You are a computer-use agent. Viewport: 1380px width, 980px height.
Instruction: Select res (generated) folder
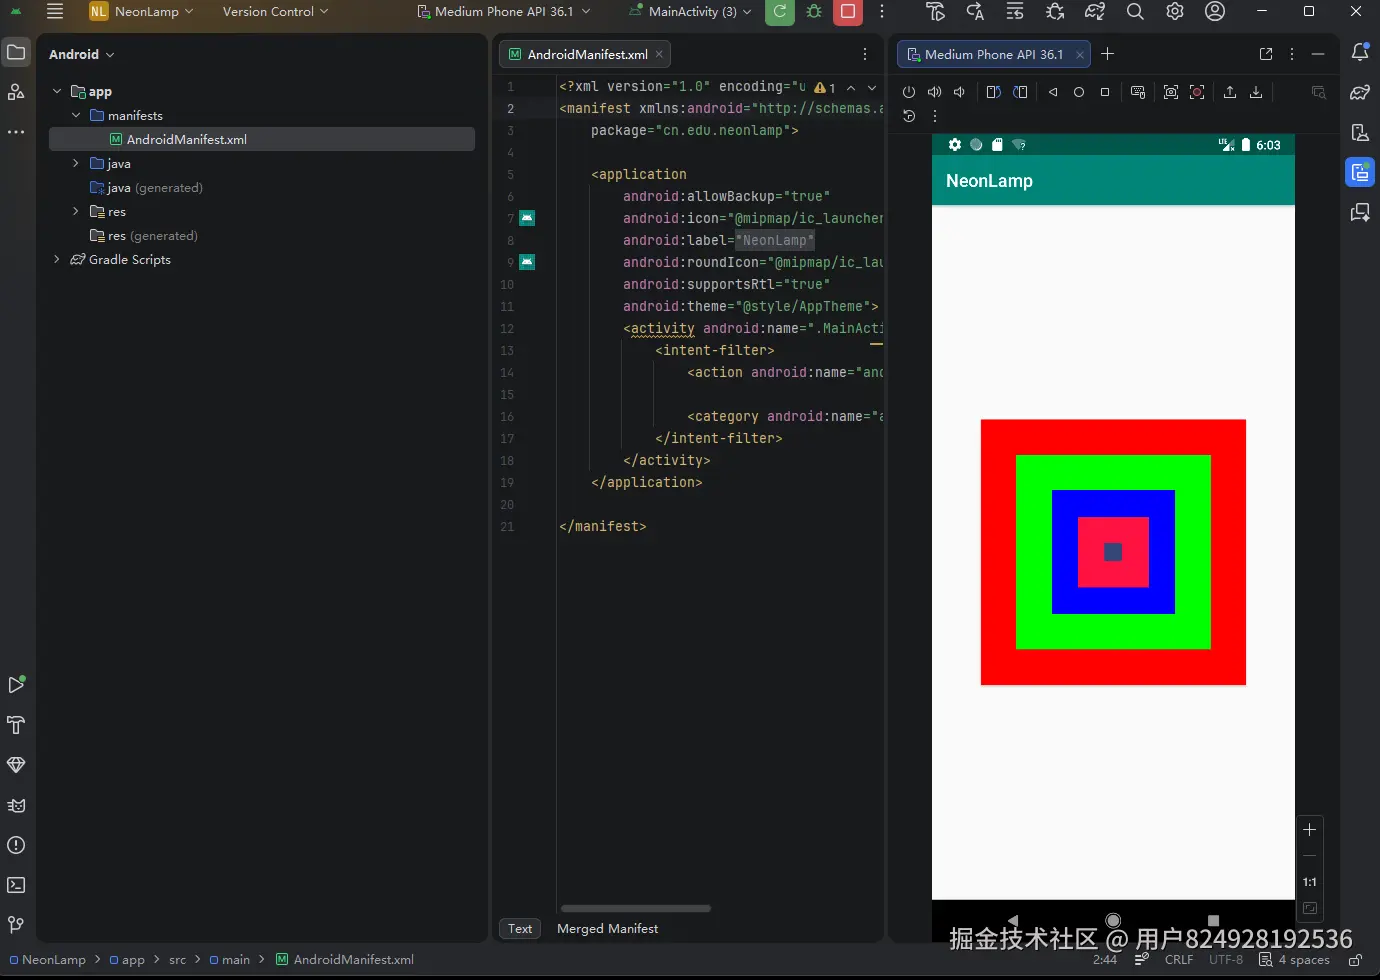pyautogui.click(x=144, y=235)
